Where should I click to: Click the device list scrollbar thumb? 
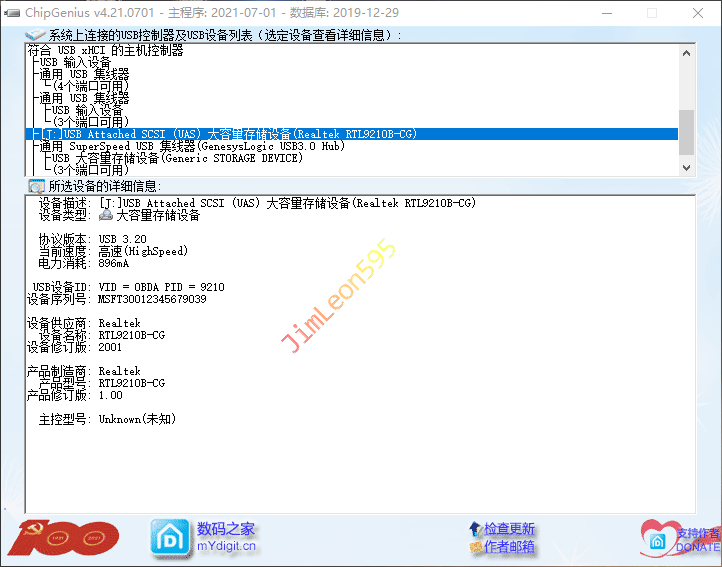[686, 132]
